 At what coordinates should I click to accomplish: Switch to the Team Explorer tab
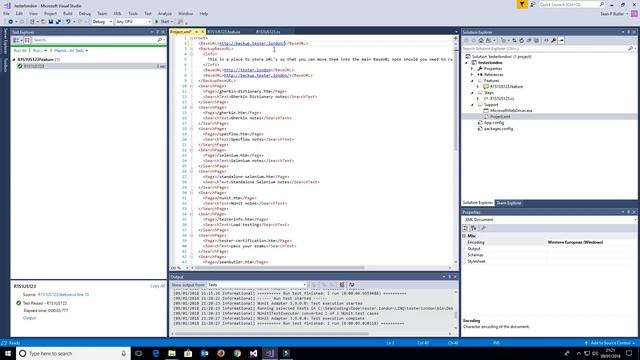pyautogui.click(x=509, y=203)
